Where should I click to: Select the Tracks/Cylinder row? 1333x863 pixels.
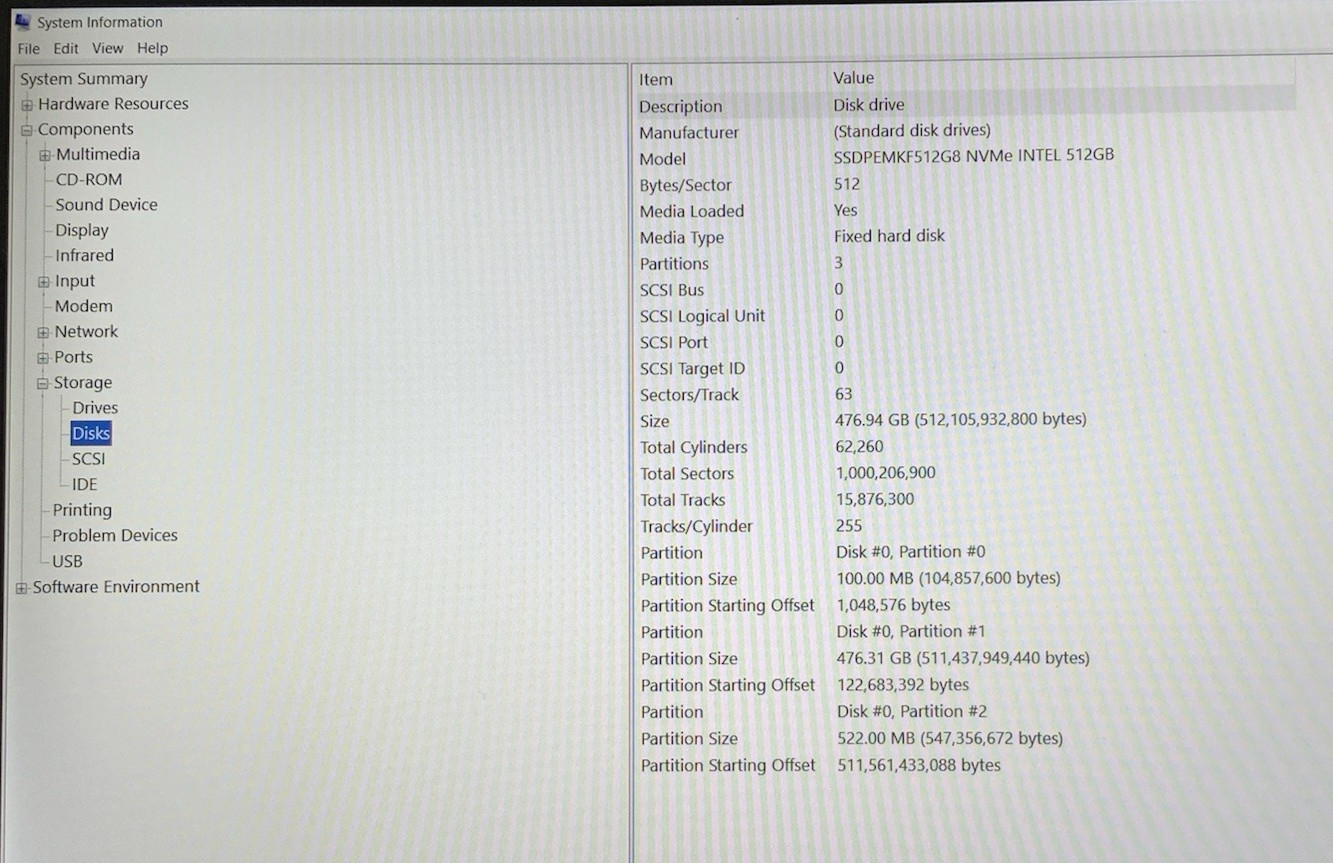(x=966, y=526)
